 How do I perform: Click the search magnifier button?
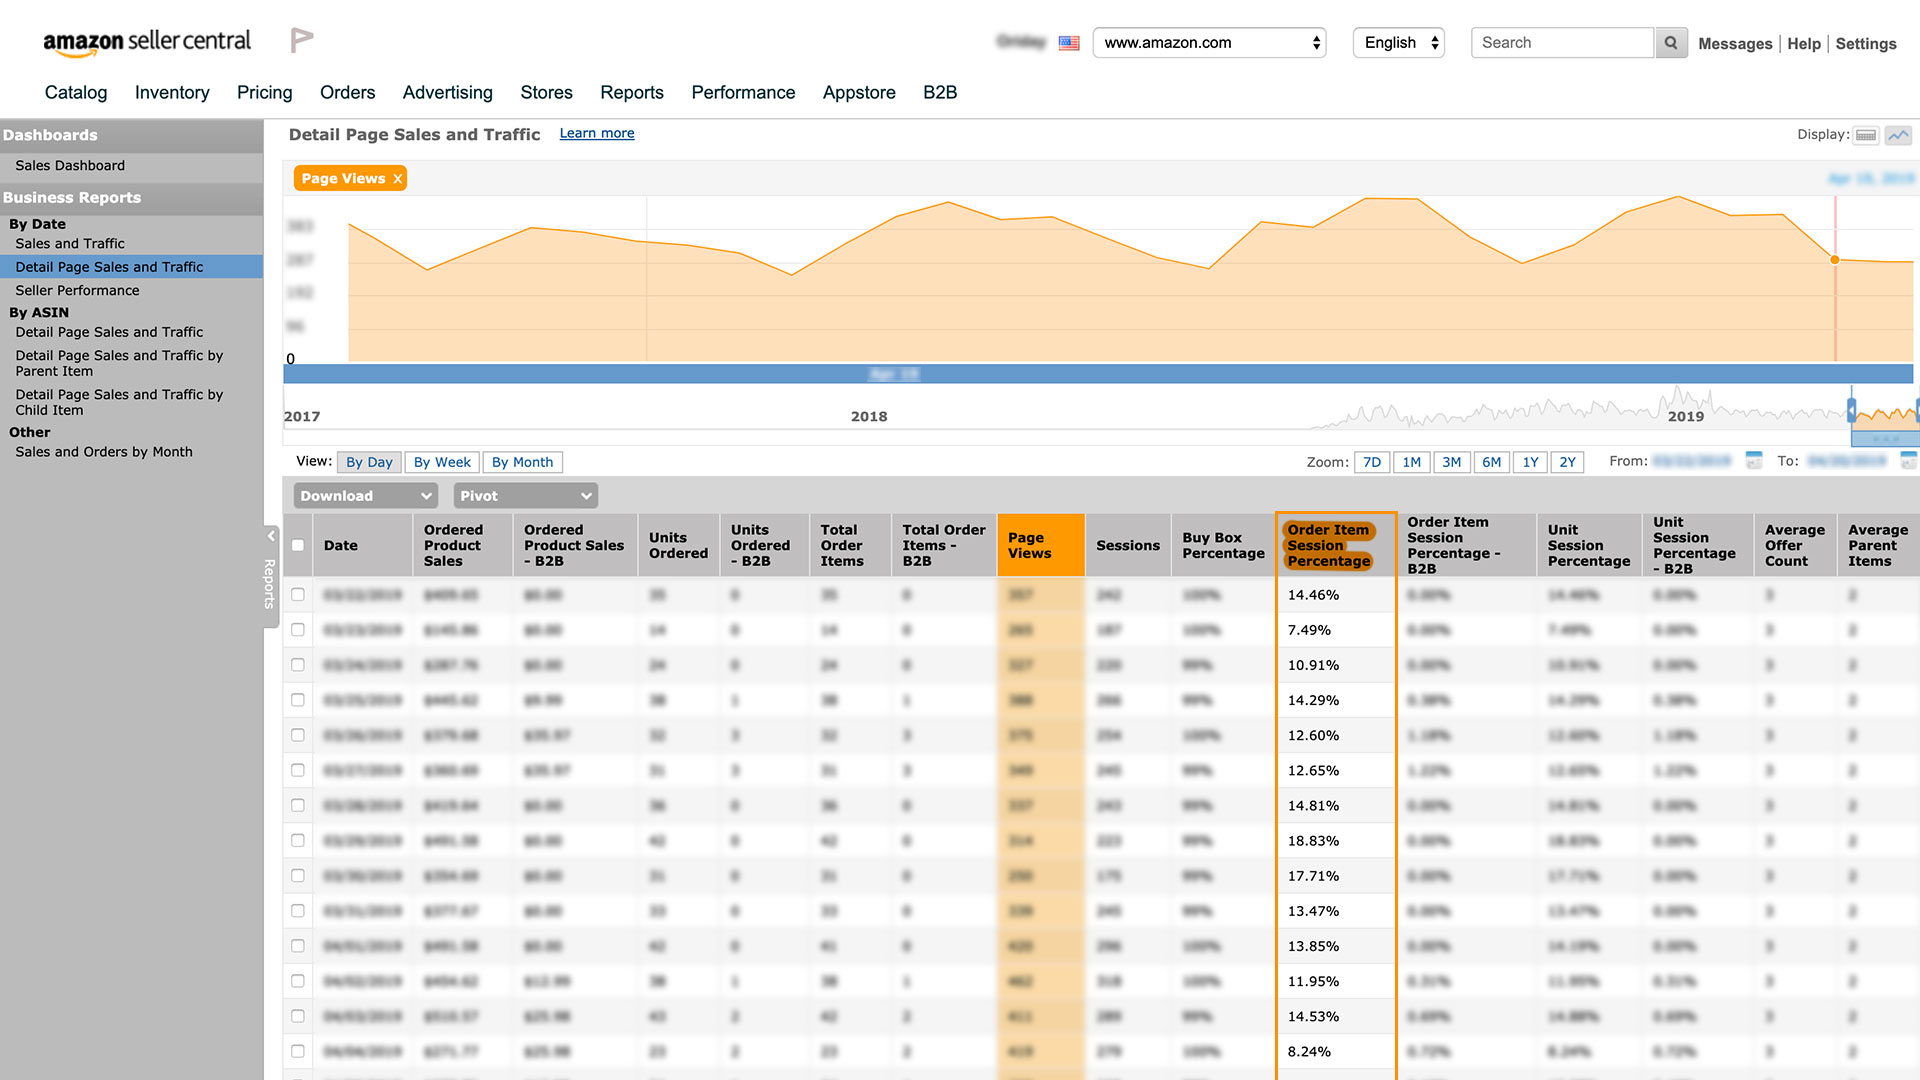pos(1670,43)
